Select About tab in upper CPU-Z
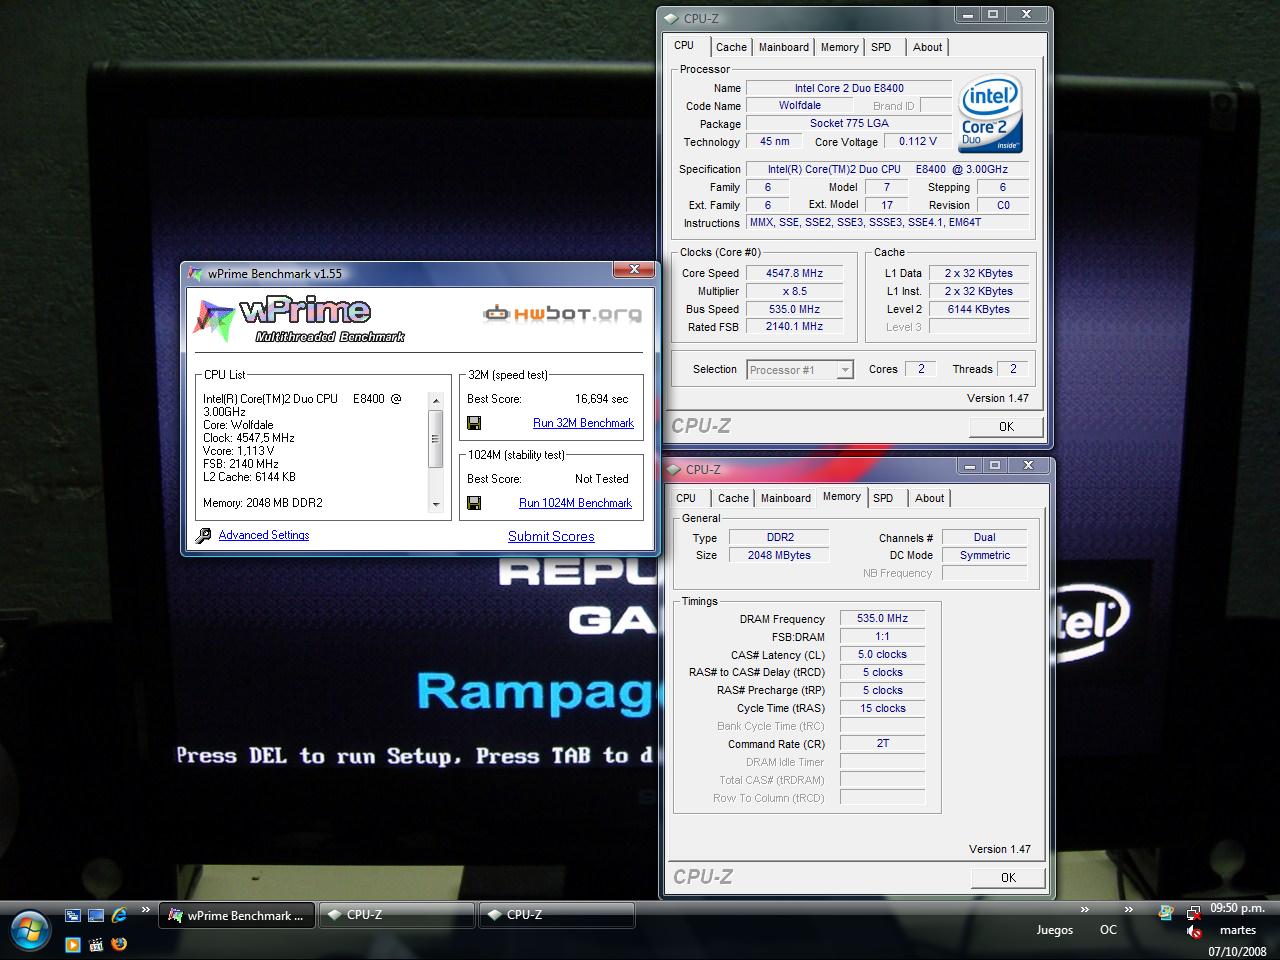The image size is (1280, 960). (927, 47)
